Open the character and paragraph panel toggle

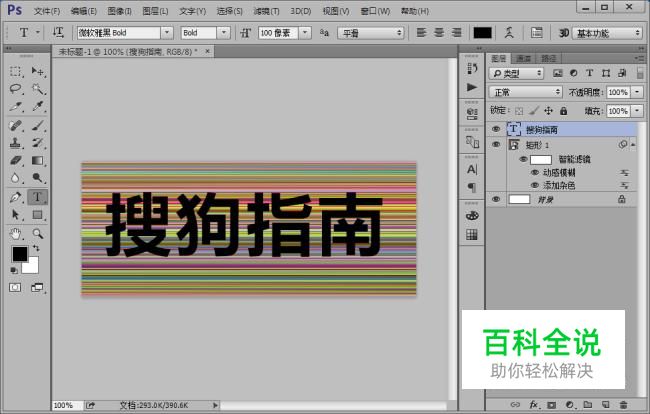(x=536, y=32)
